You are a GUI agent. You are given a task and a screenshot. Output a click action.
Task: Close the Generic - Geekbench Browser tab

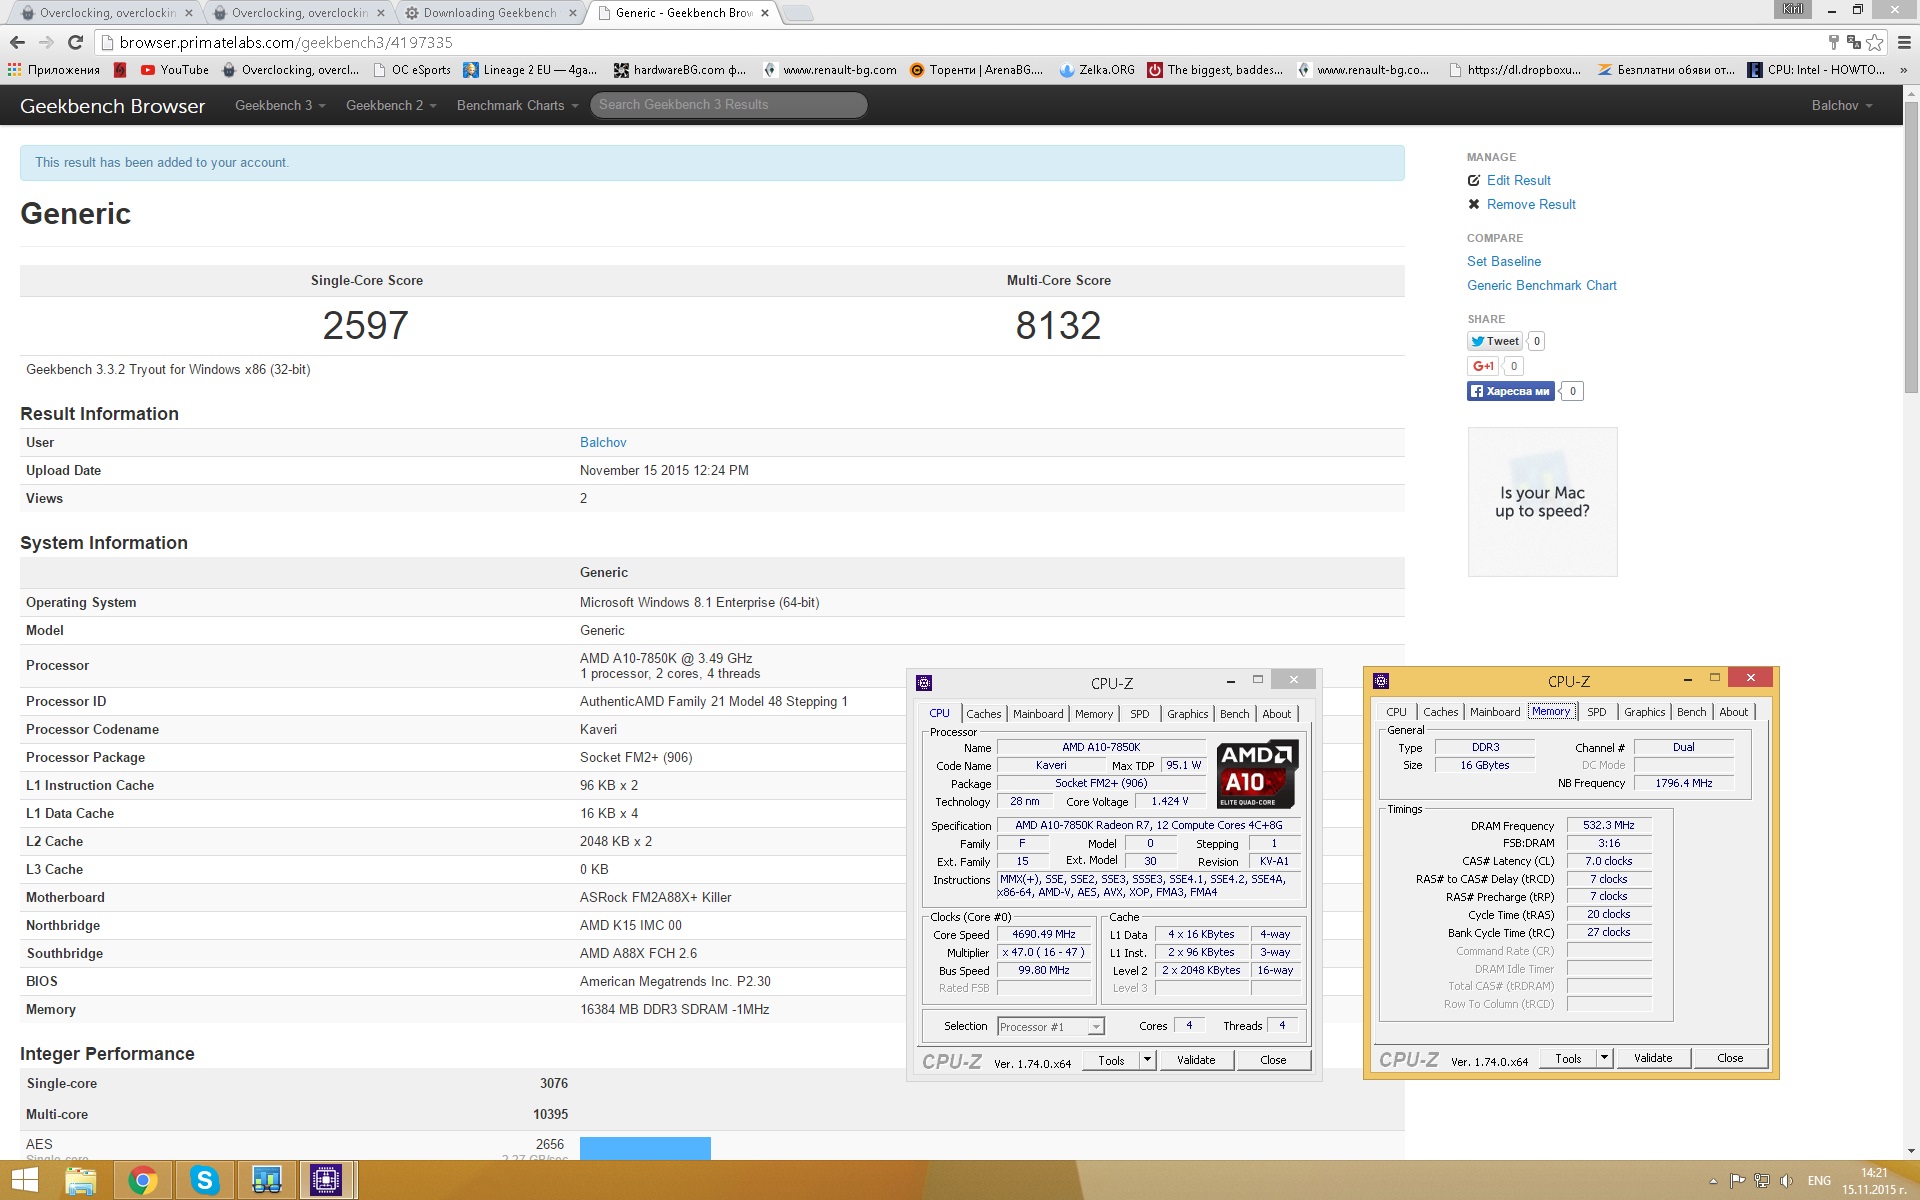tap(765, 13)
